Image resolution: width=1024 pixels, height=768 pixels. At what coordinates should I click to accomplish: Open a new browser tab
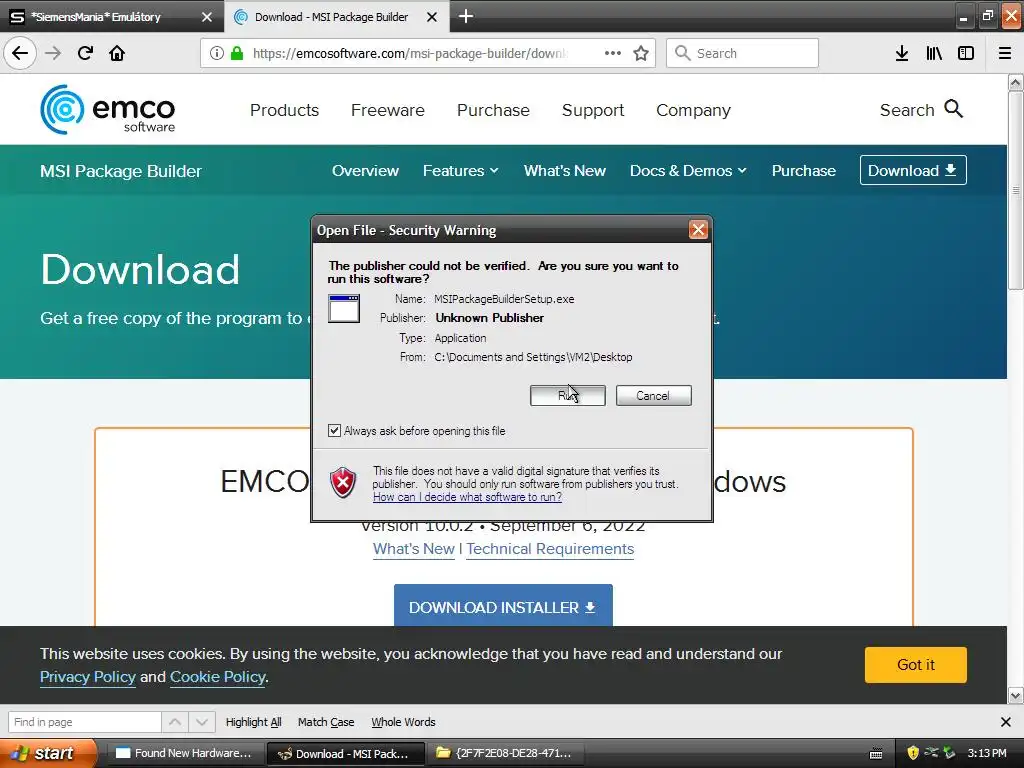pos(466,16)
